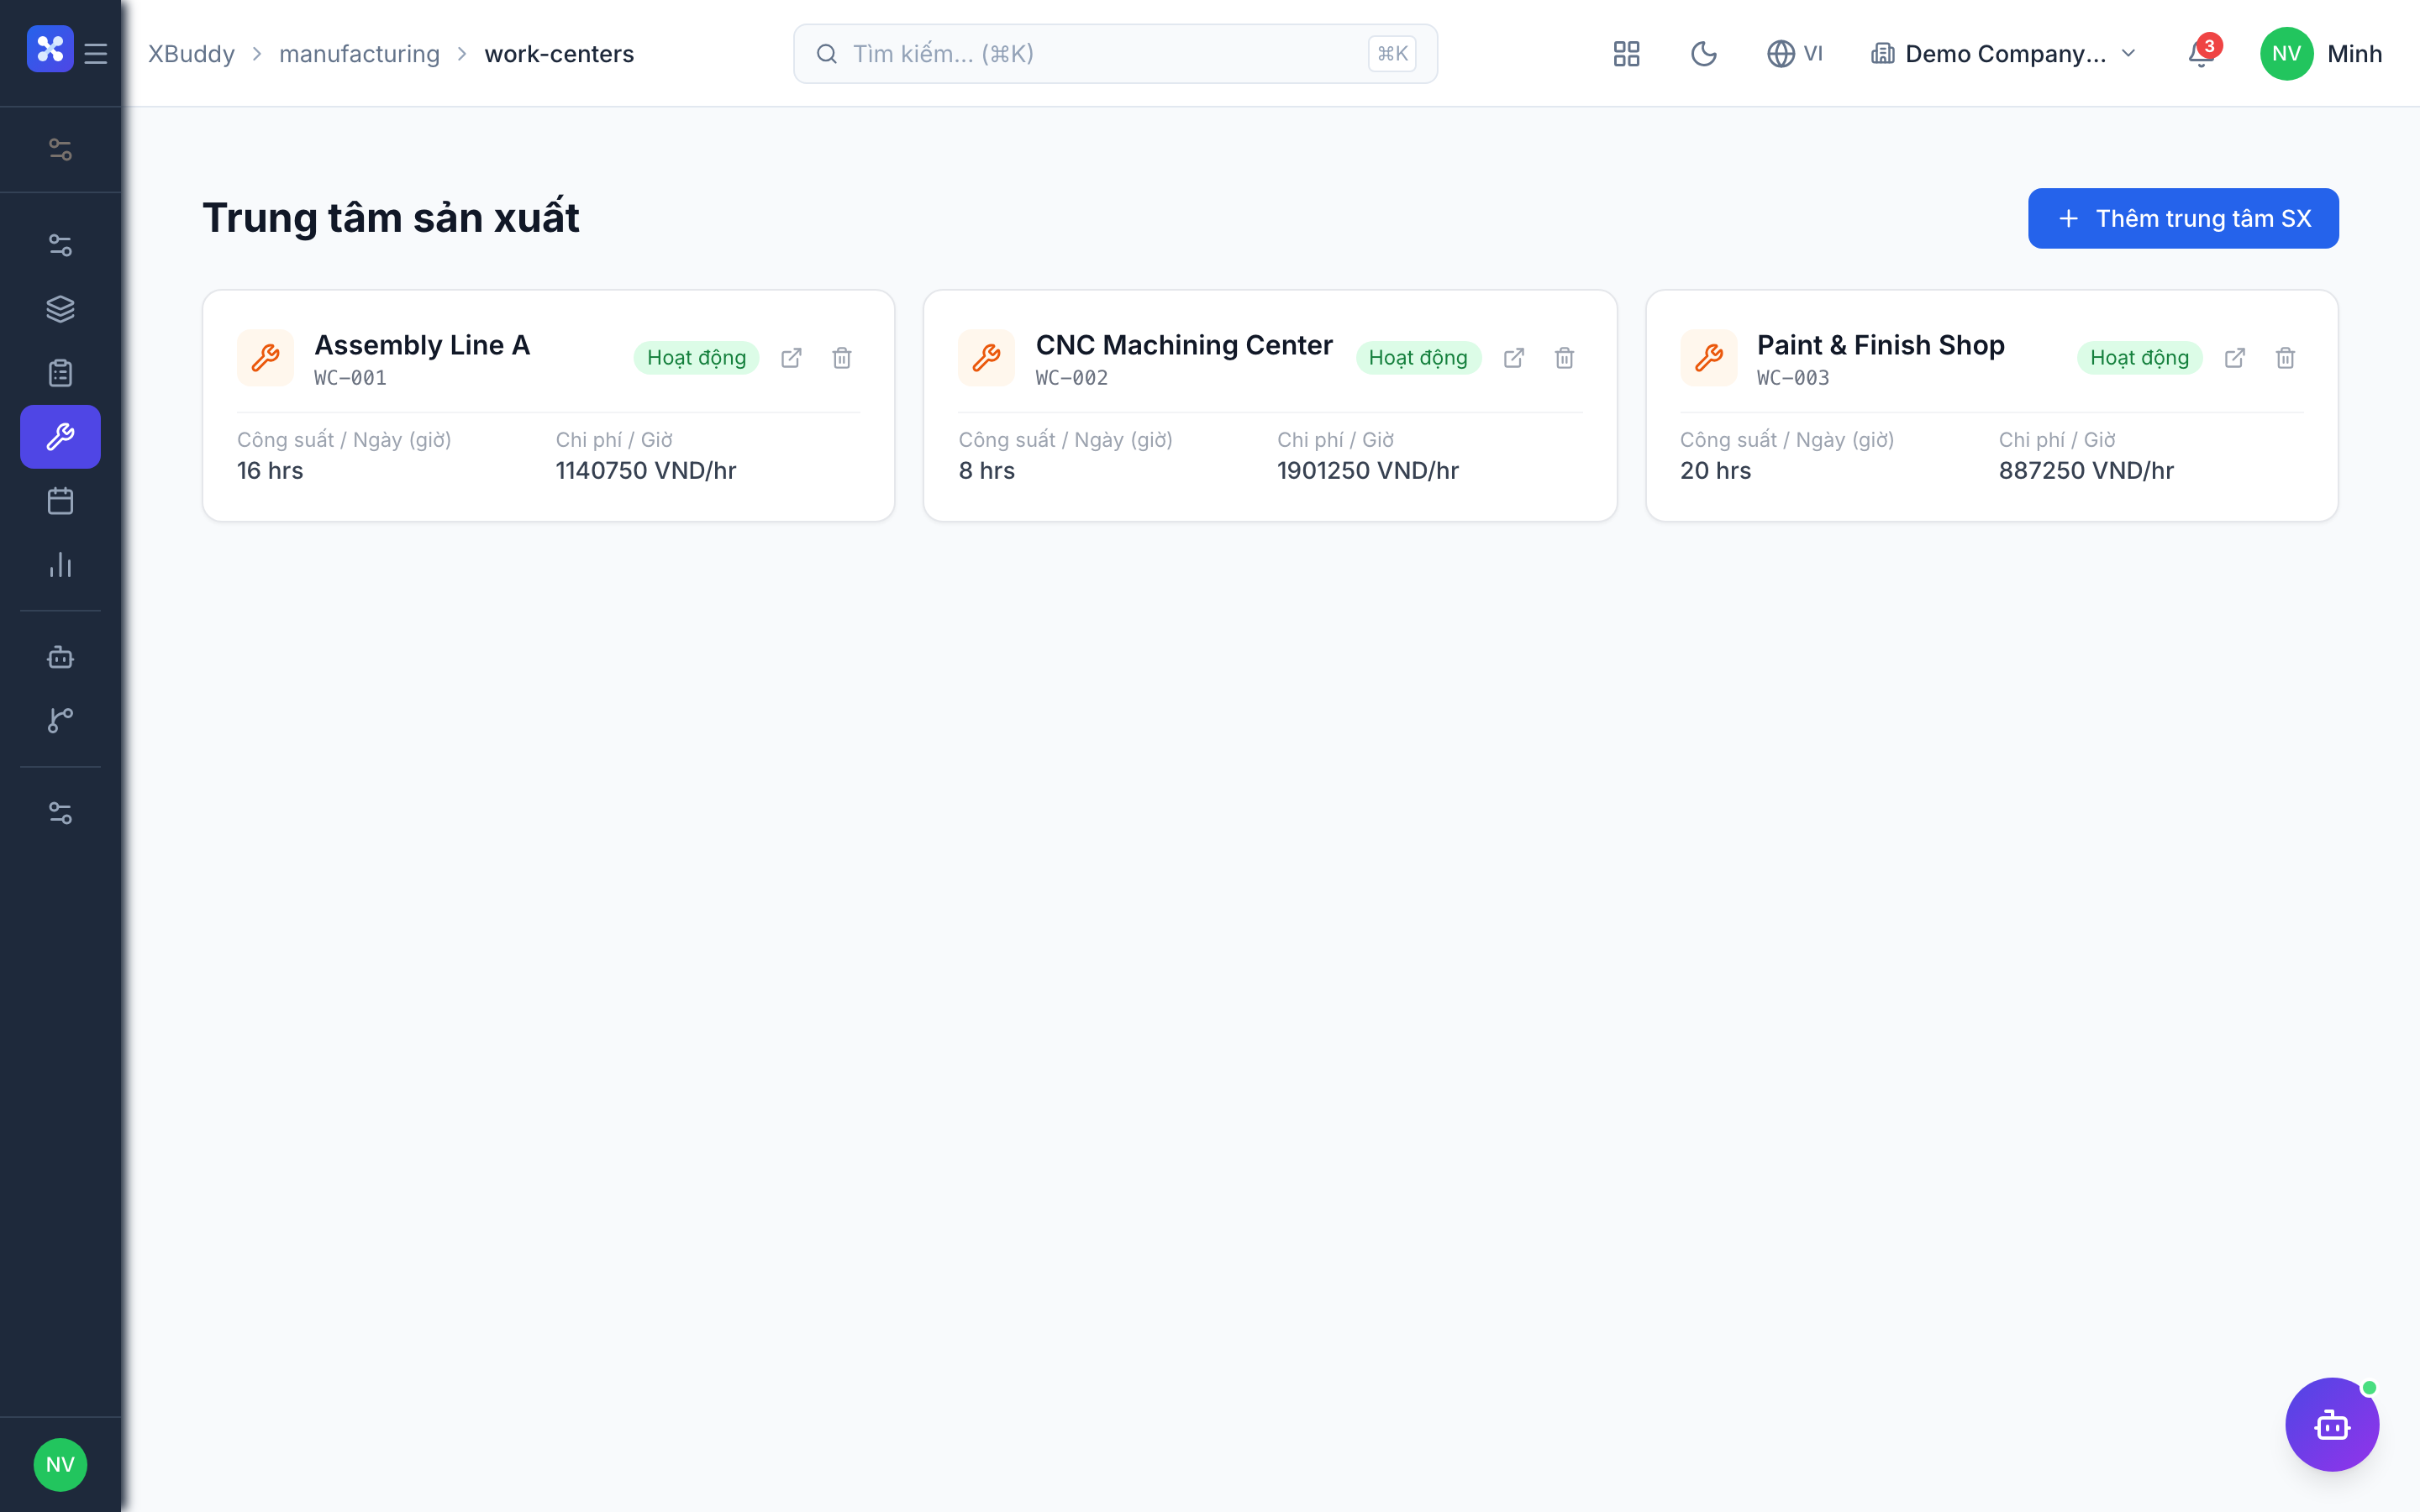Open the clipboard list sidebar icon

coord(60,373)
